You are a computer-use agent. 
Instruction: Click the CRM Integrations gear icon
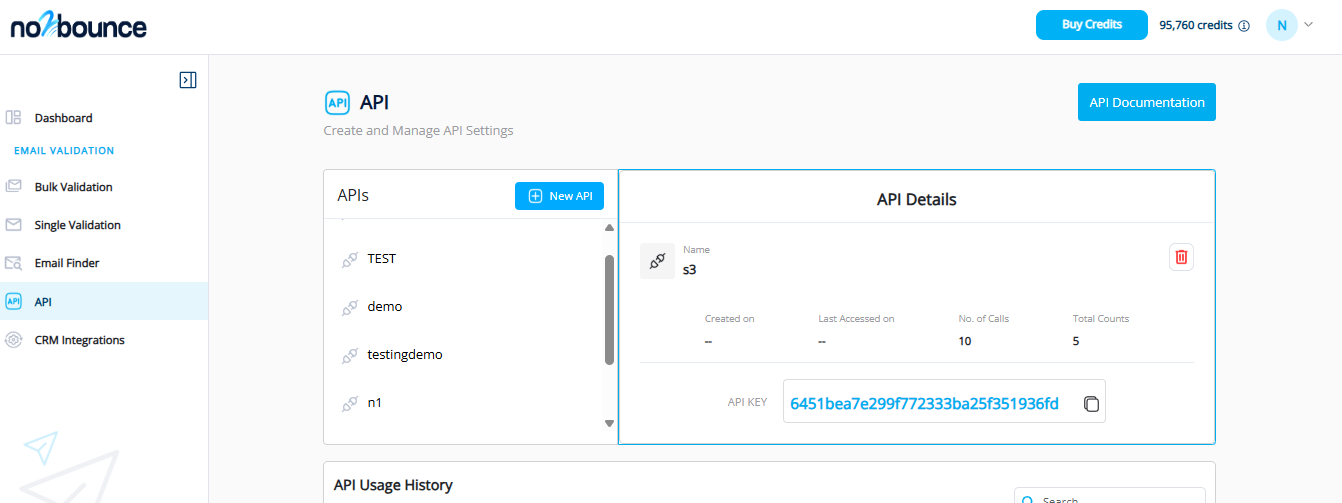pos(14,340)
